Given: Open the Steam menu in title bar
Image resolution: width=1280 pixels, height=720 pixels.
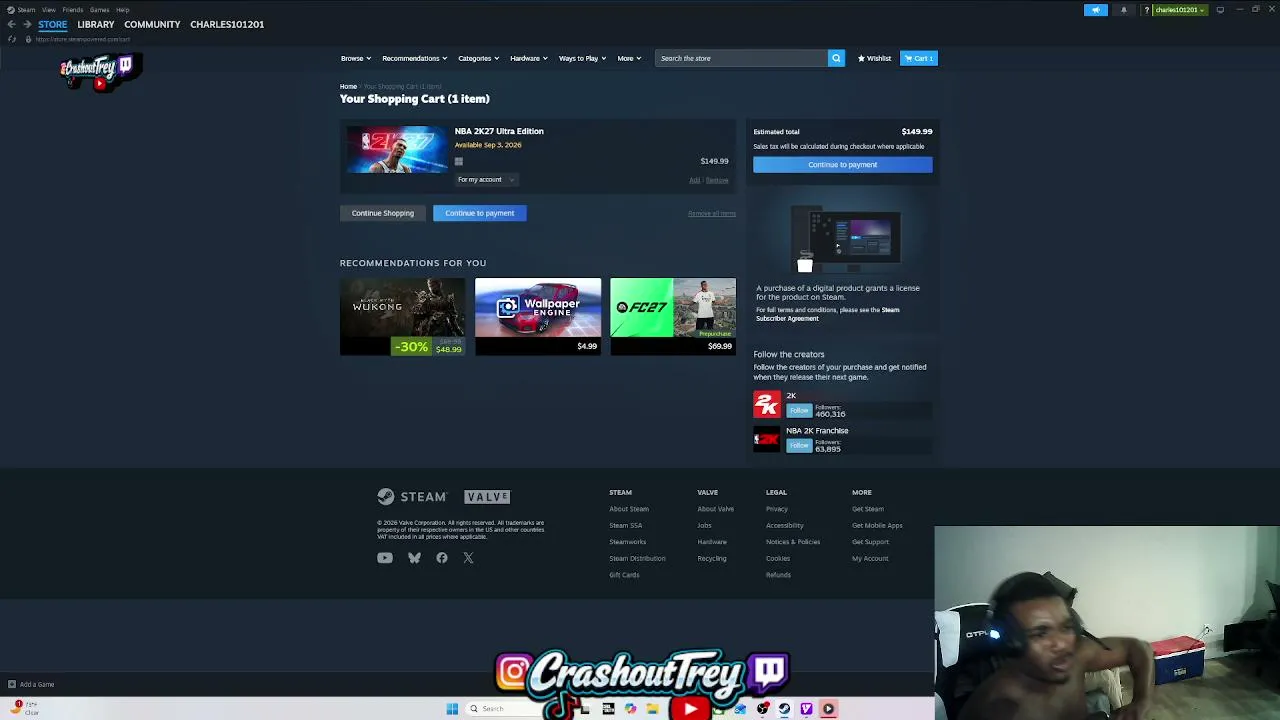Looking at the screenshot, I should coord(22,10).
